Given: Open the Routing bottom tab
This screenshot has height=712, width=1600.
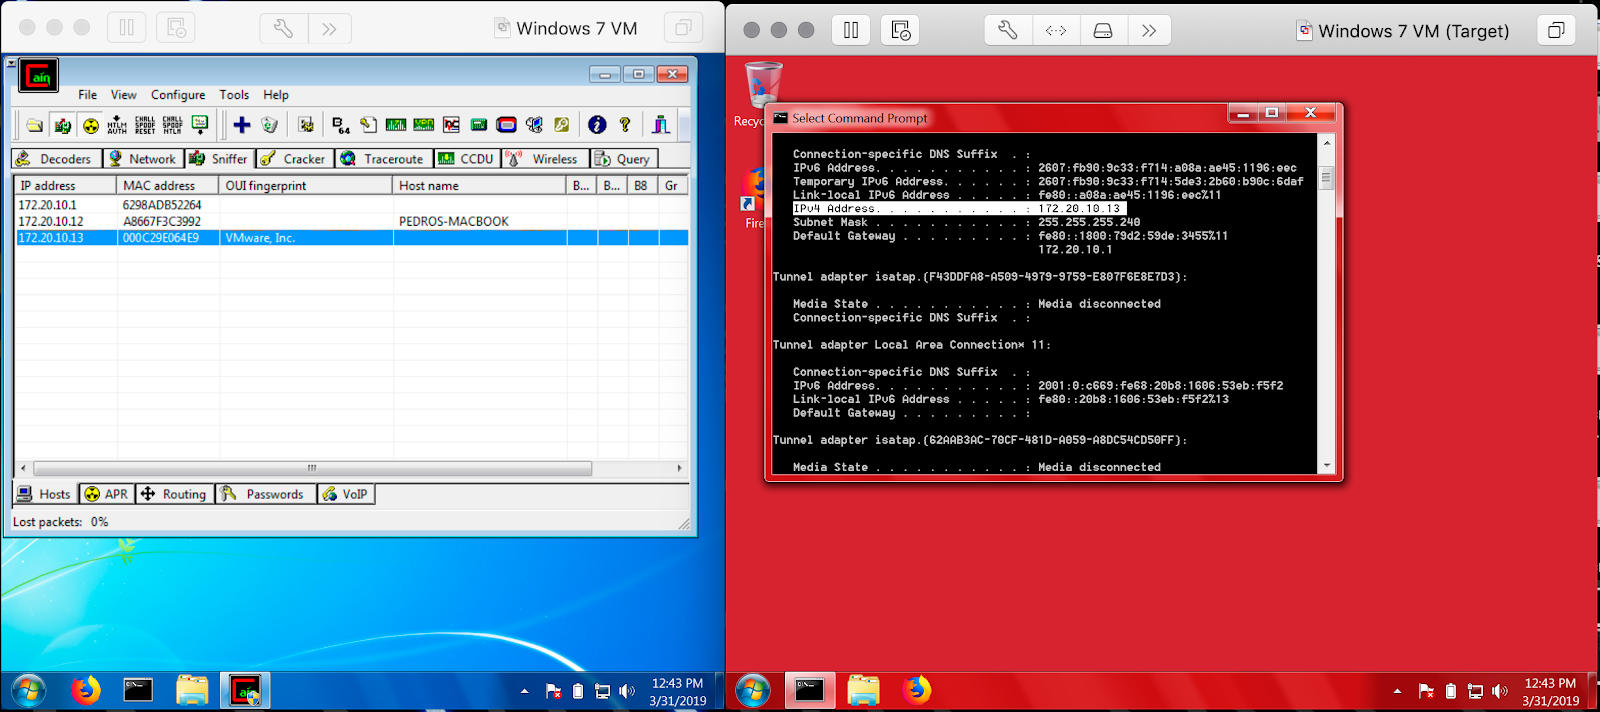Looking at the screenshot, I should click(174, 494).
